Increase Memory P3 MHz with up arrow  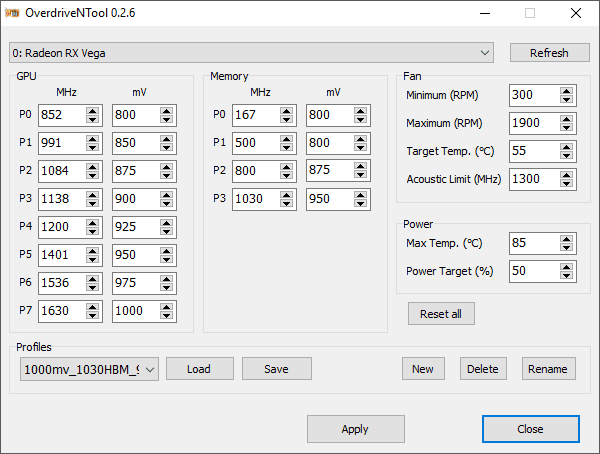tap(286, 195)
